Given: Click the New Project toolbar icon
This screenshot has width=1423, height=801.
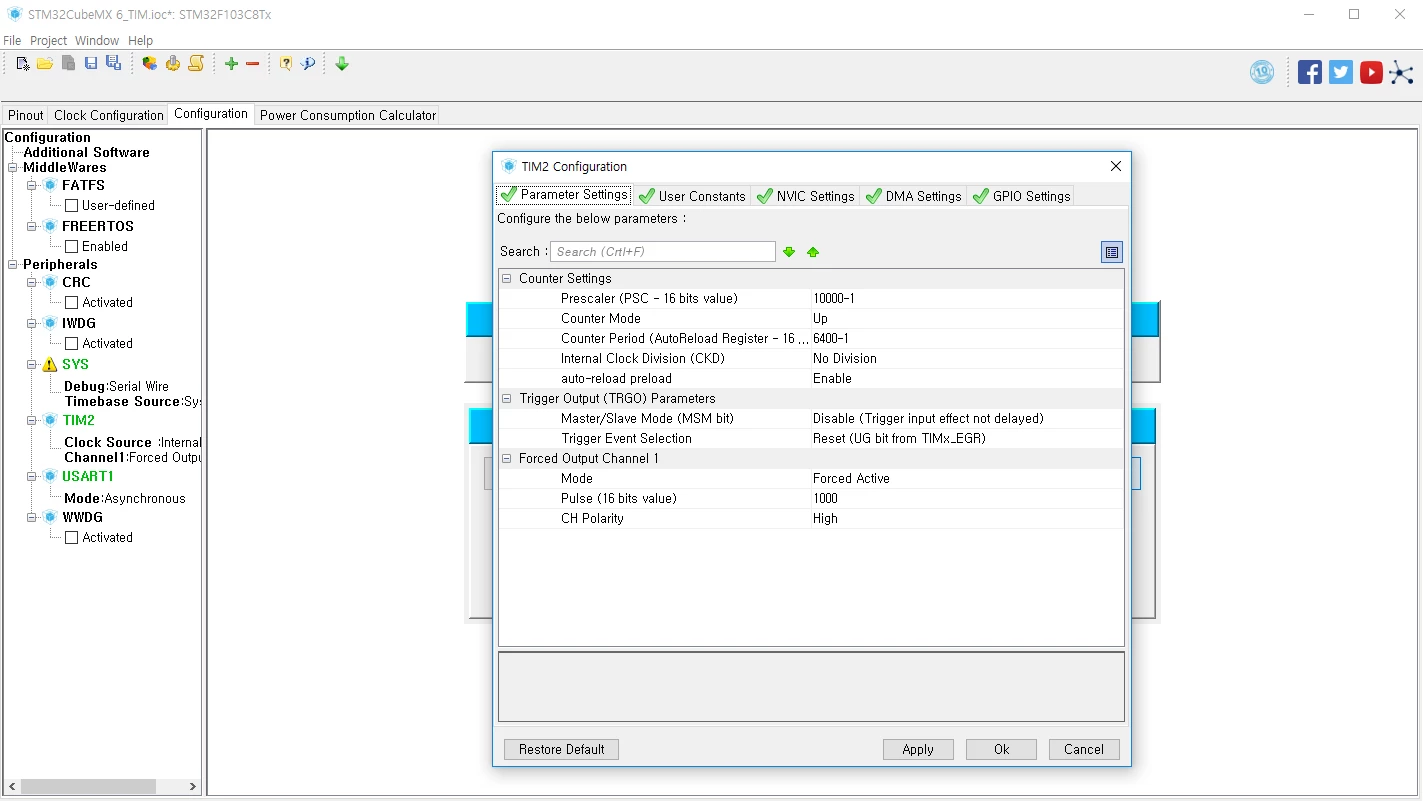Looking at the screenshot, I should pyautogui.click(x=23, y=64).
